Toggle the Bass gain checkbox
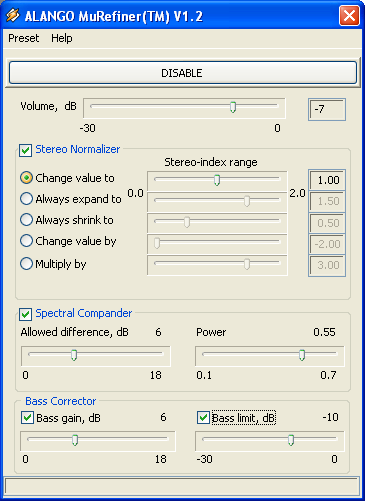Image resolution: width=365 pixels, height=501 pixels. tap(27, 418)
